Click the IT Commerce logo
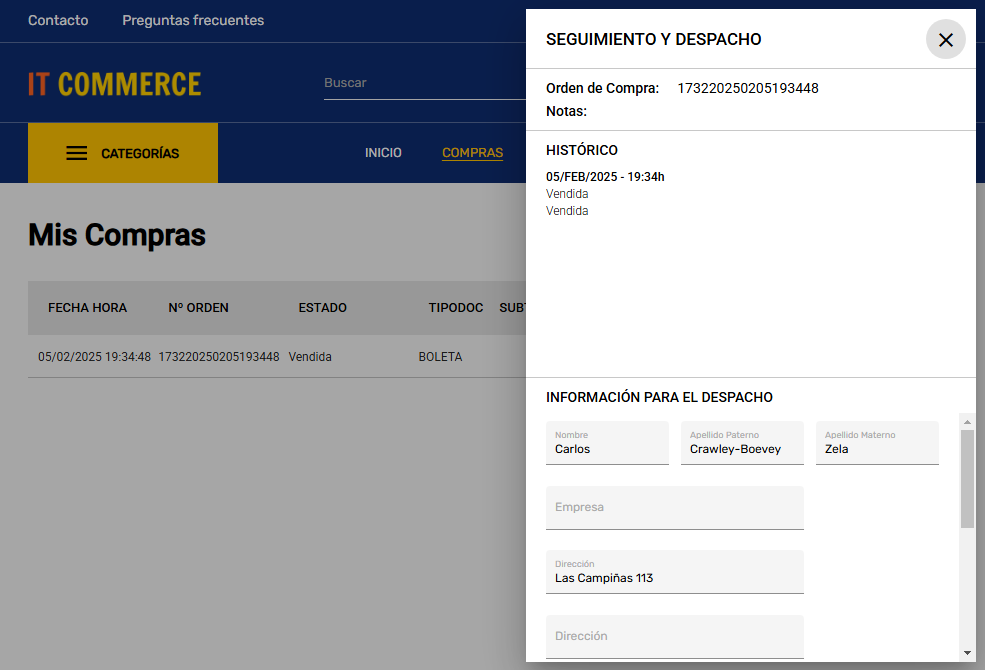985x670 pixels. point(115,84)
